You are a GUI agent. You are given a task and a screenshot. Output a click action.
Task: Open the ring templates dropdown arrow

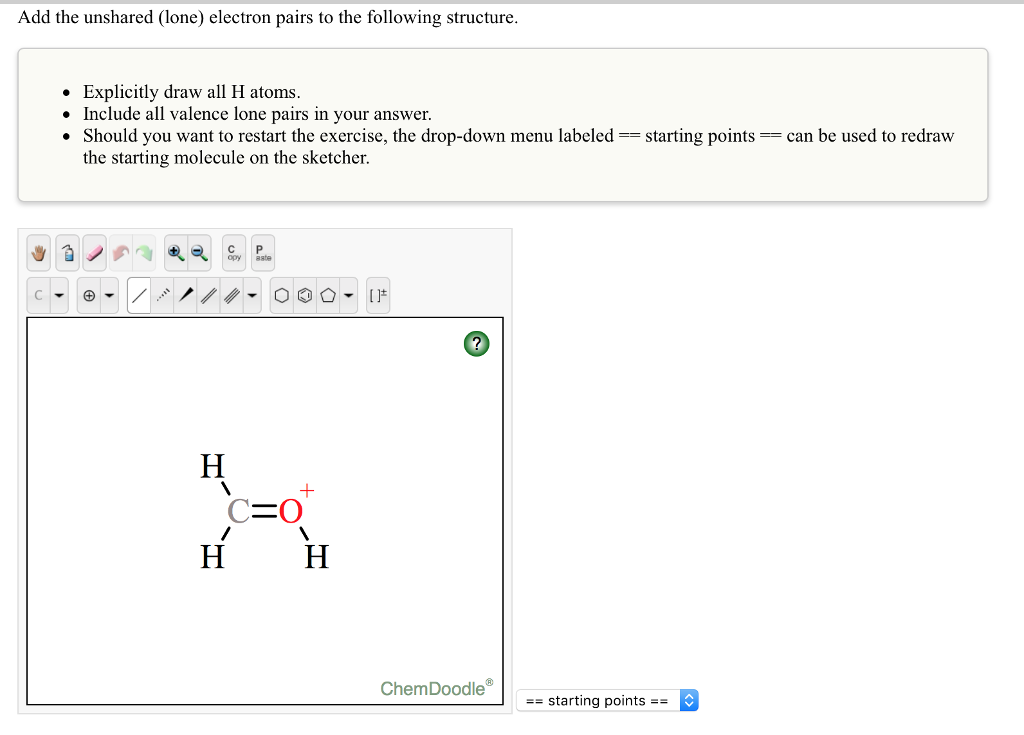[x=348, y=295]
